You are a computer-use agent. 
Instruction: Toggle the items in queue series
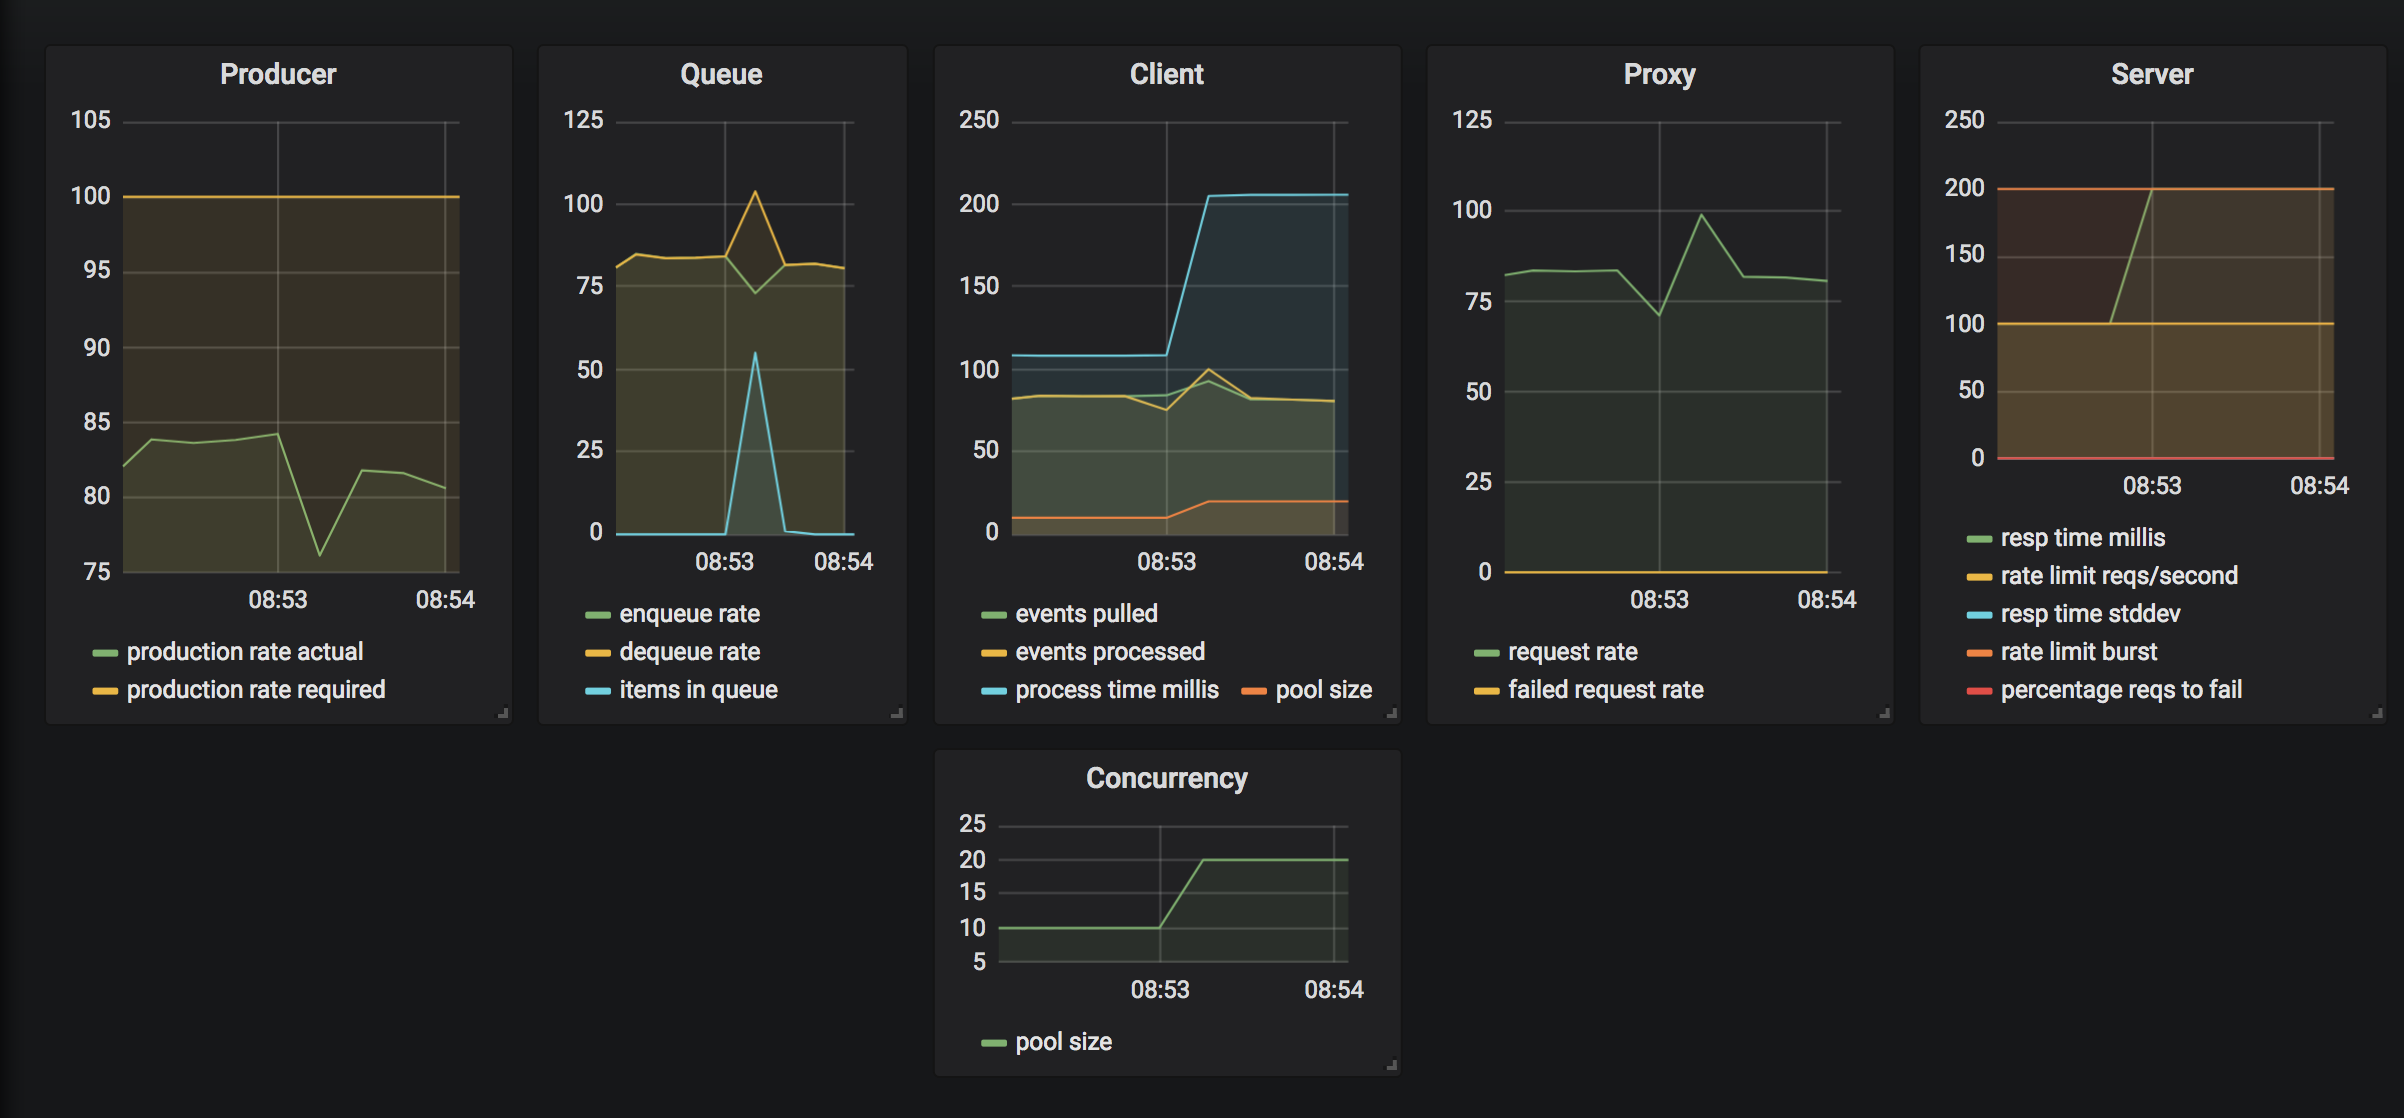(x=698, y=690)
